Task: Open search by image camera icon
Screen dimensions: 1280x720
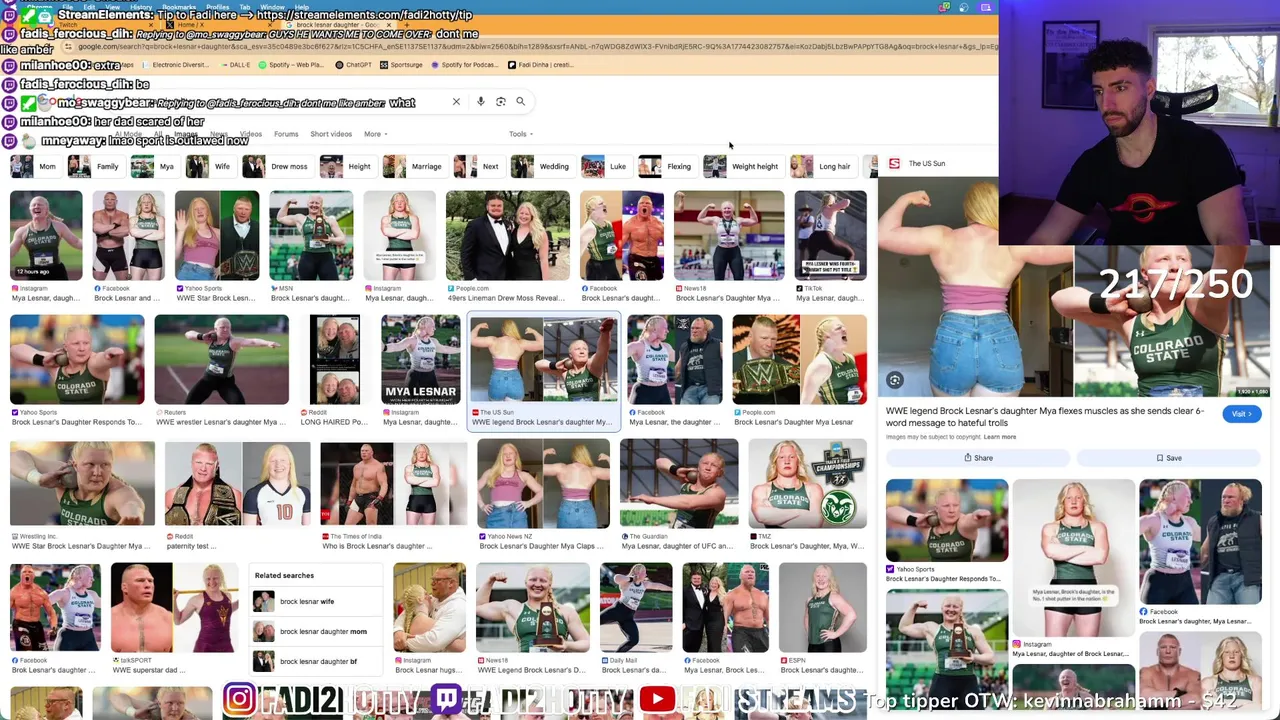Action: point(501,102)
